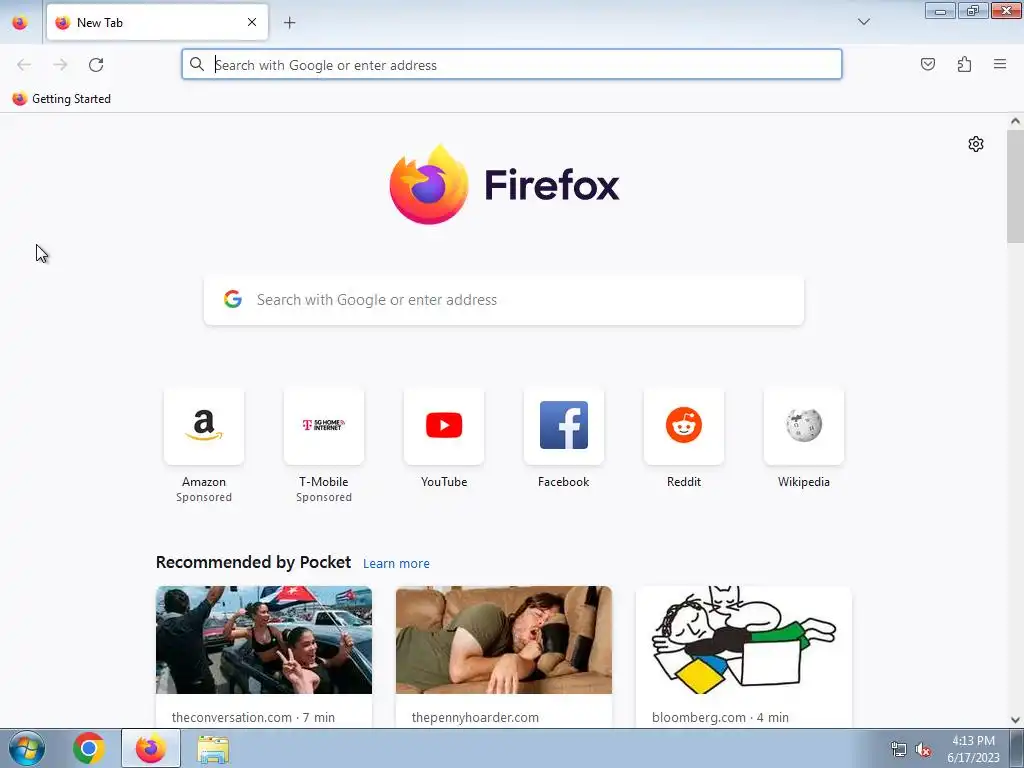
Task: Click the Wikipedia label text
Action: 804,482
